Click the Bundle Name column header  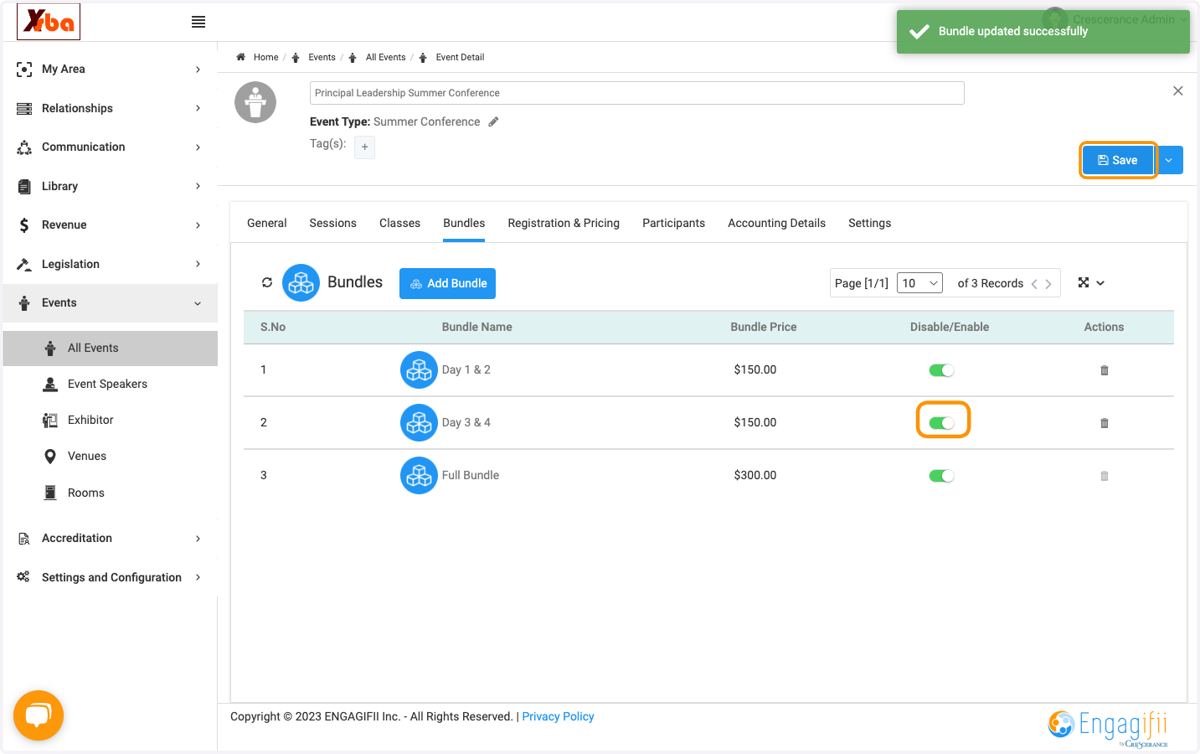[x=477, y=327]
